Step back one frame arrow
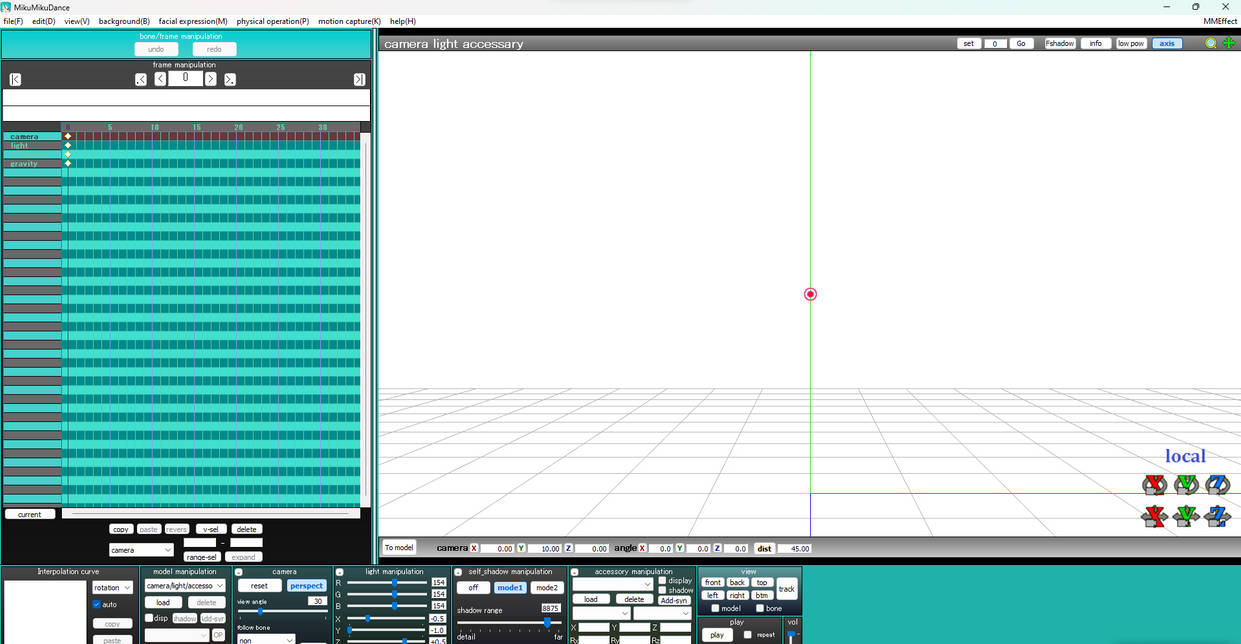This screenshot has height=644, width=1241. tap(160, 79)
